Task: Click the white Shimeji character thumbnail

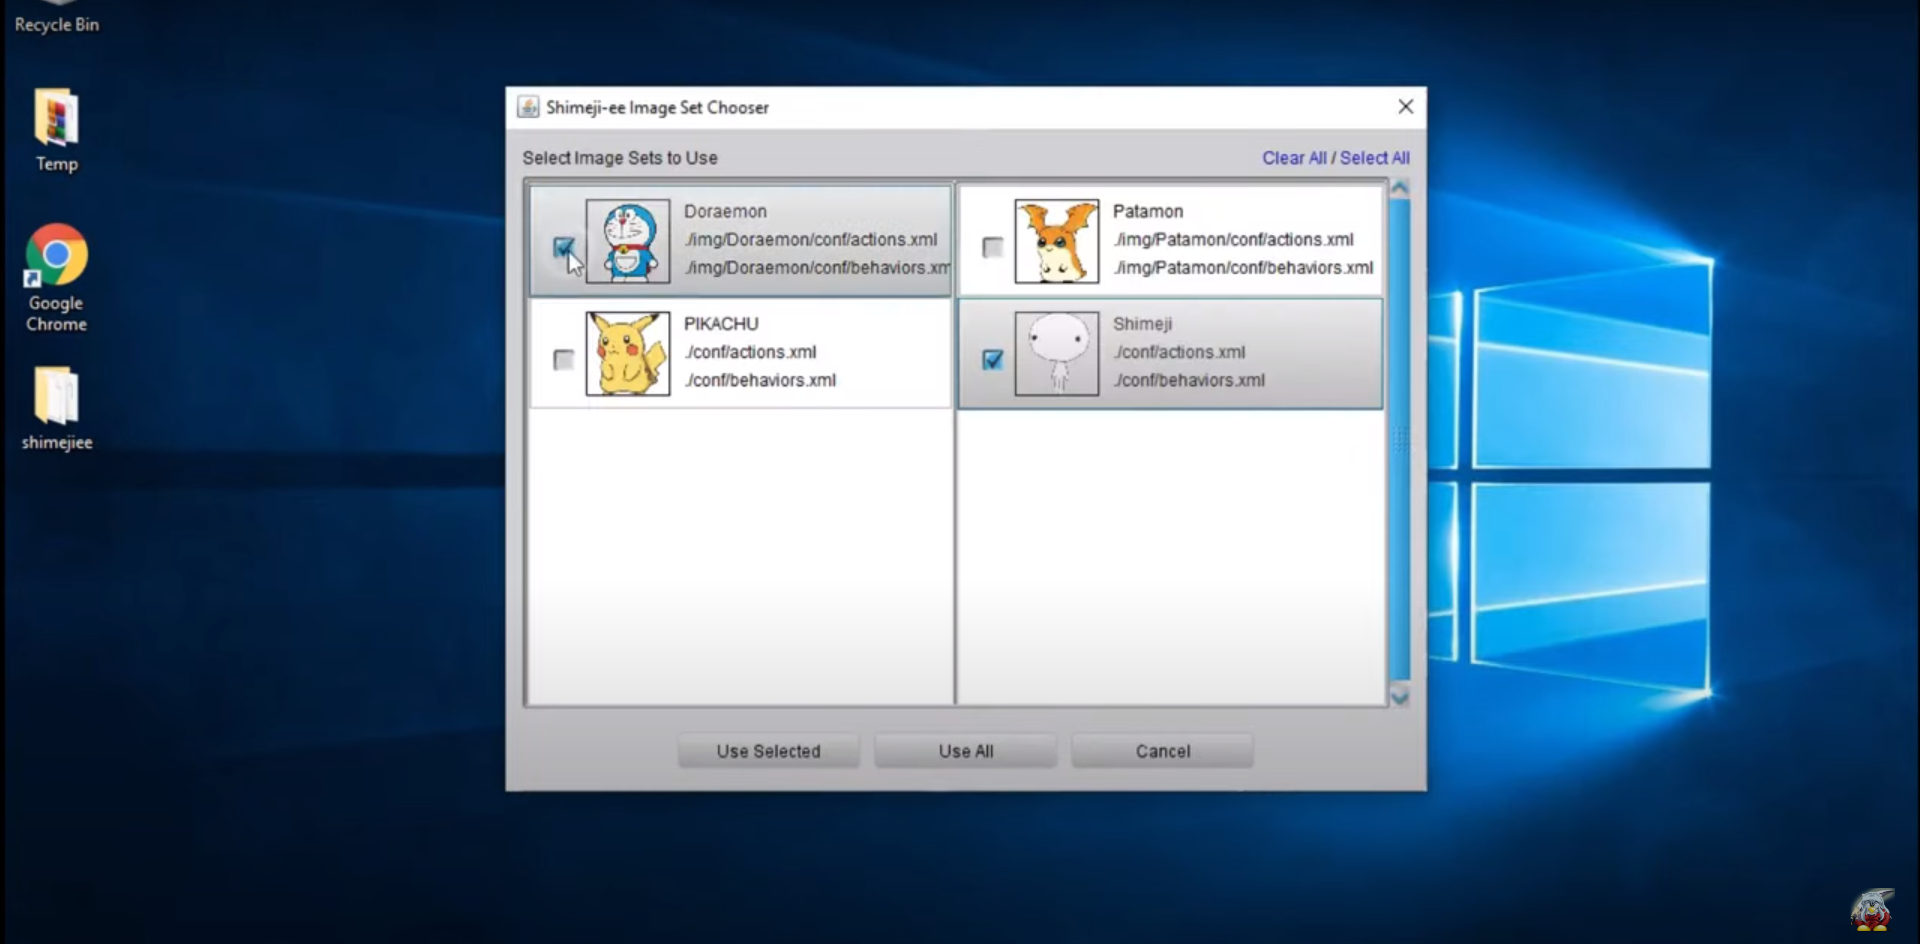Action: click(1057, 353)
